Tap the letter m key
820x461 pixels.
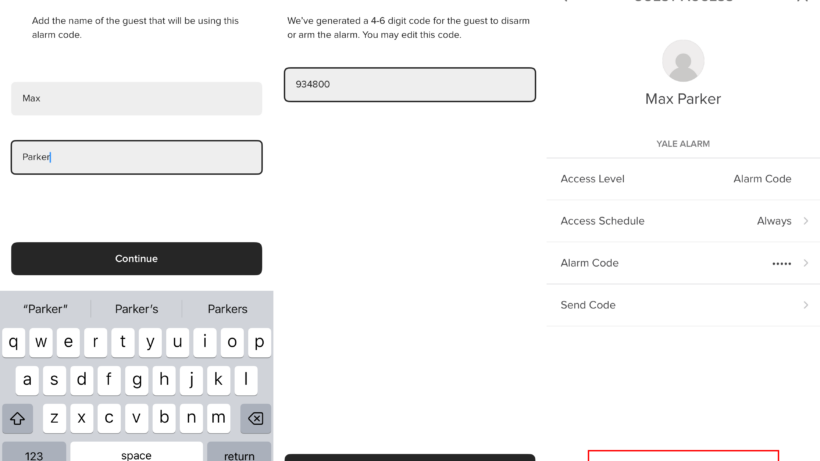coord(218,418)
